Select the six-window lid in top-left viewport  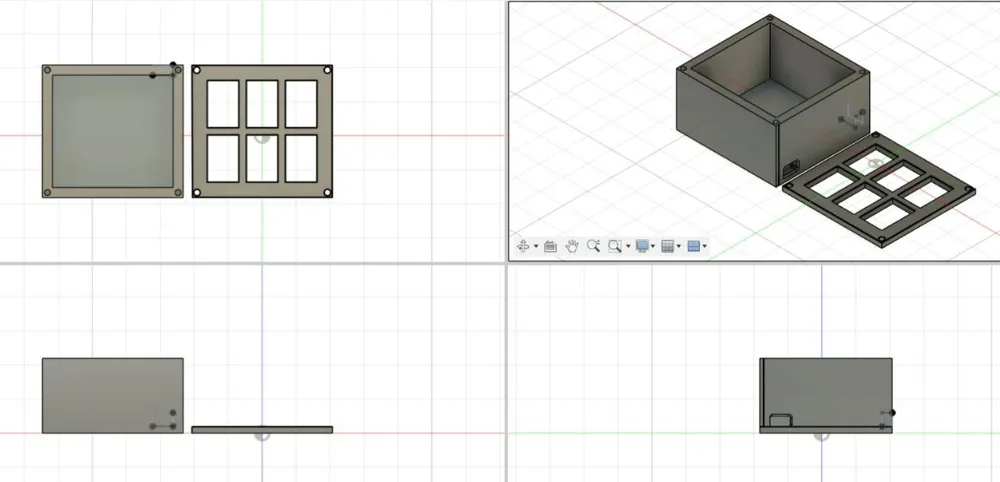pyautogui.click(x=262, y=131)
